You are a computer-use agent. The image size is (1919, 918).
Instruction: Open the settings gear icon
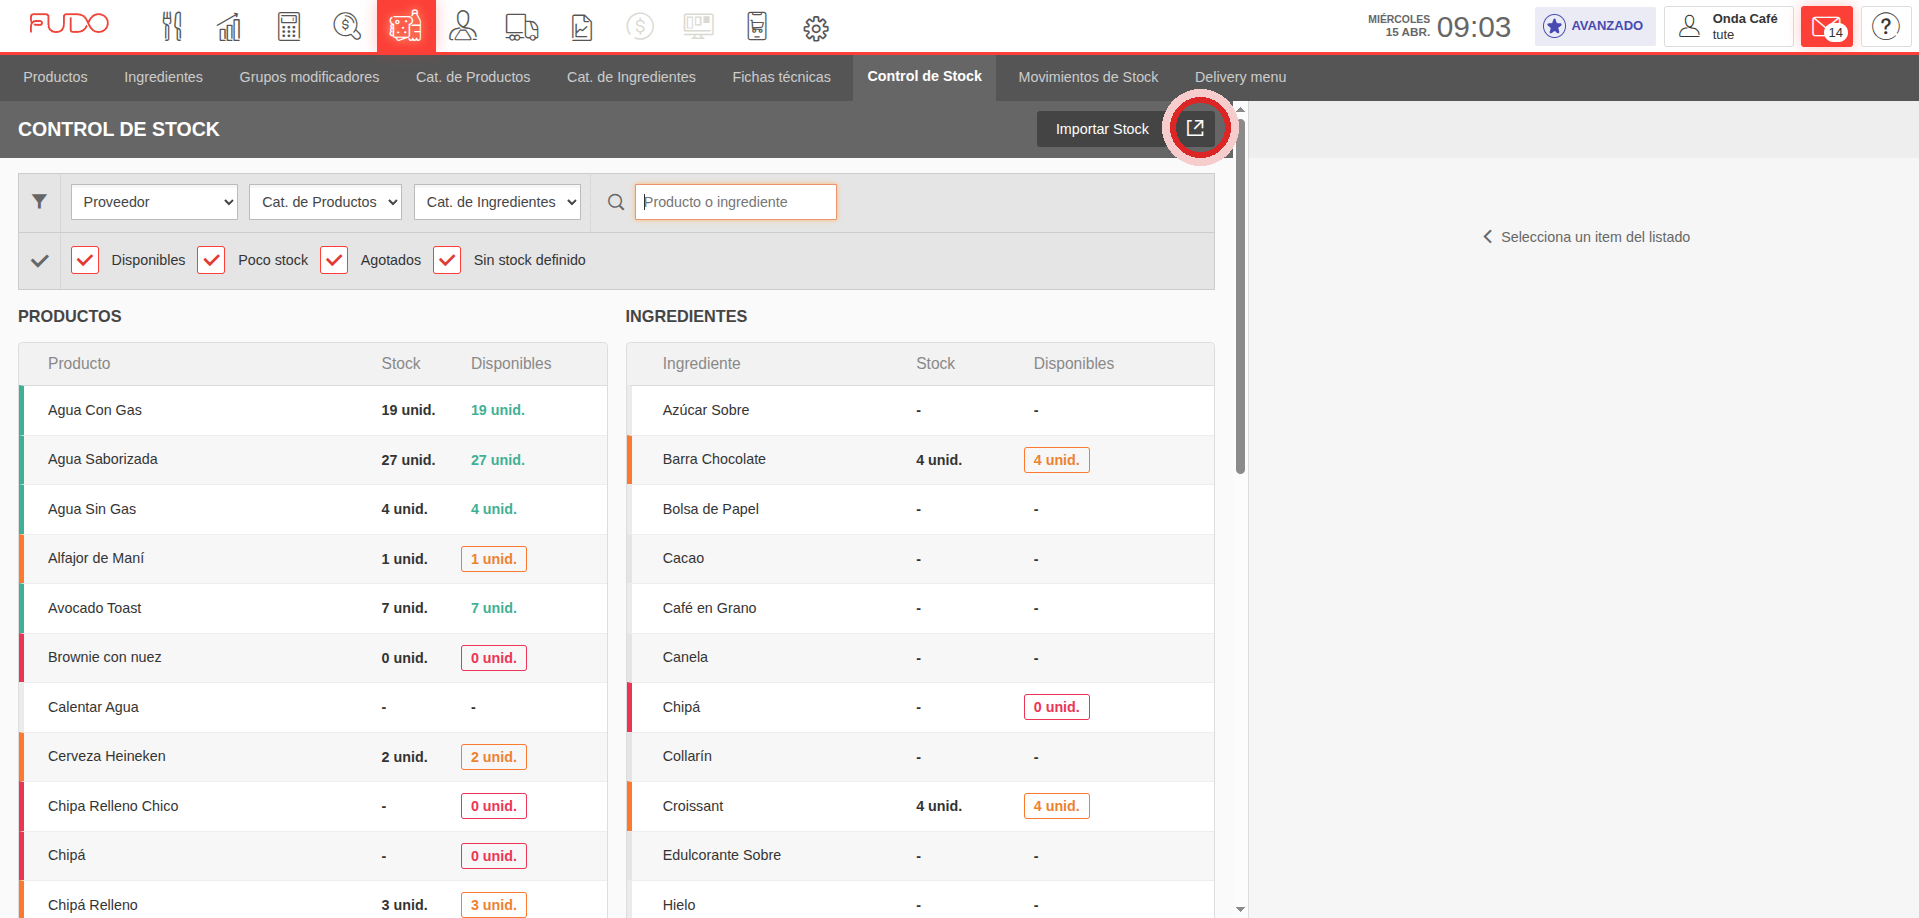[816, 28]
